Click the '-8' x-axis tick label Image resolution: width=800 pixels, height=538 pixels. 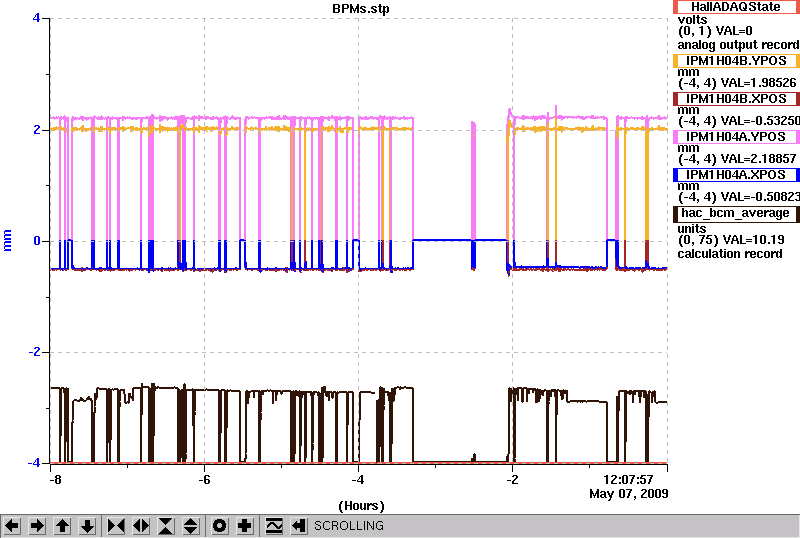click(x=55, y=480)
